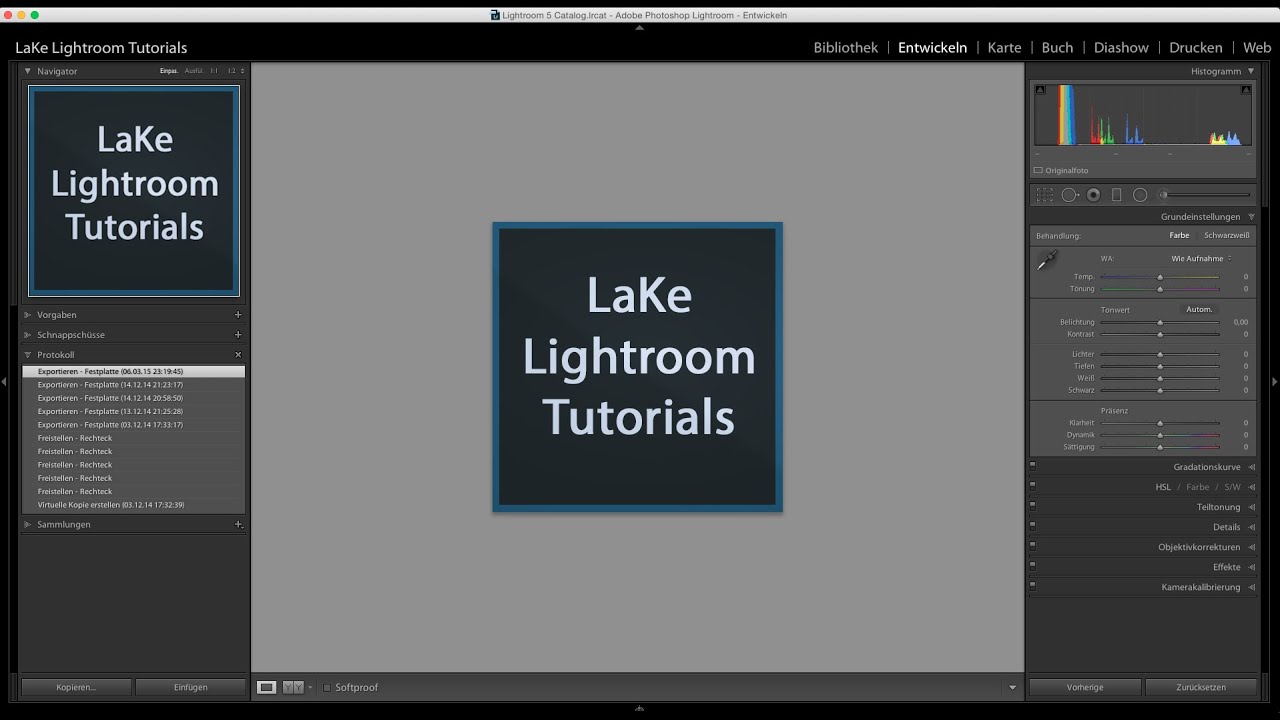Collapse the Histogramm panel
Screen dimensions: 1280x720
1251,71
